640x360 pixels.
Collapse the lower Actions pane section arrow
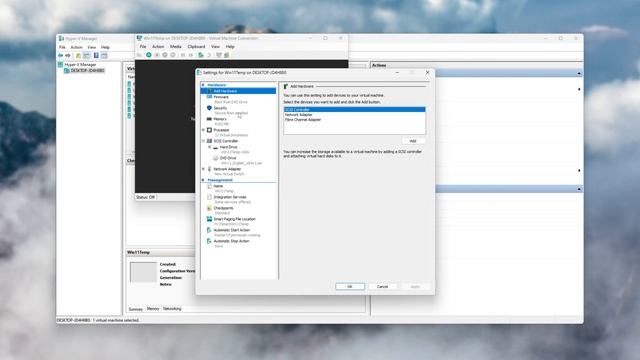(579, 189)
